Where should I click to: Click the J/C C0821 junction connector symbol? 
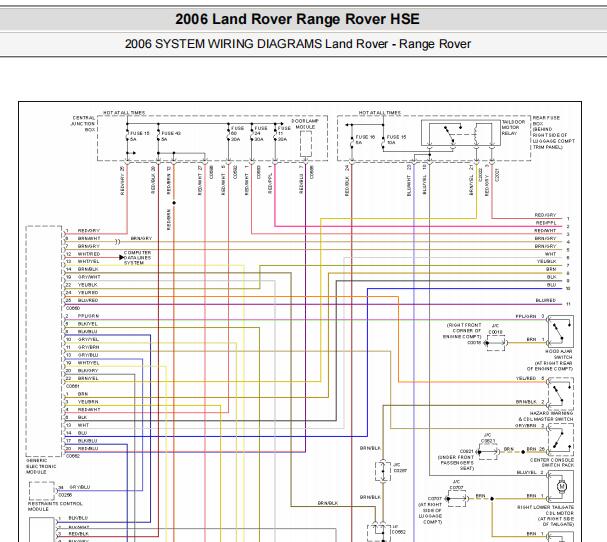pos(489,452)
